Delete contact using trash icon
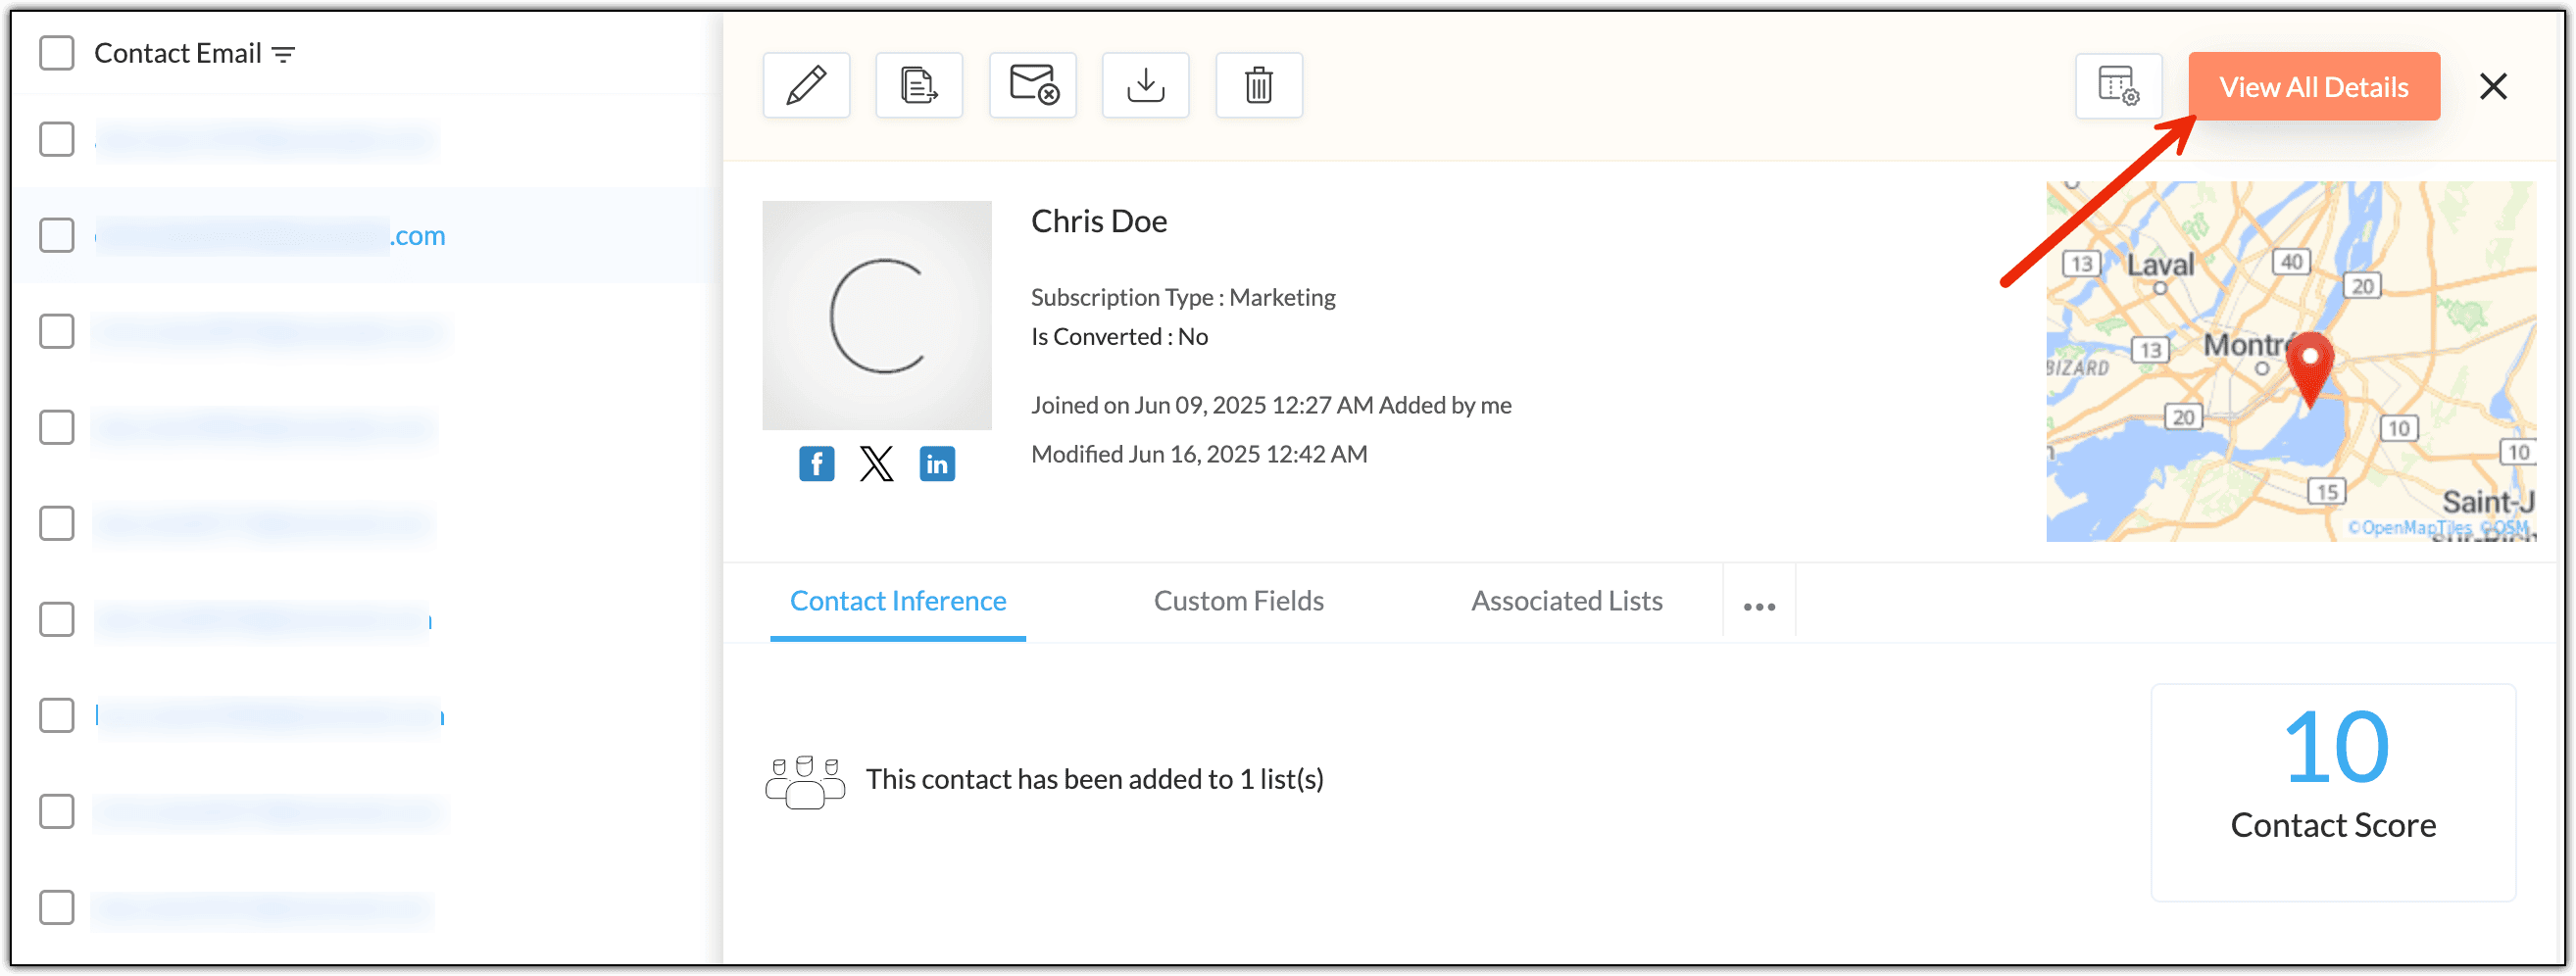This screenshot has width=2576, height=976. pyautogui.click(x=1258, y=86)
